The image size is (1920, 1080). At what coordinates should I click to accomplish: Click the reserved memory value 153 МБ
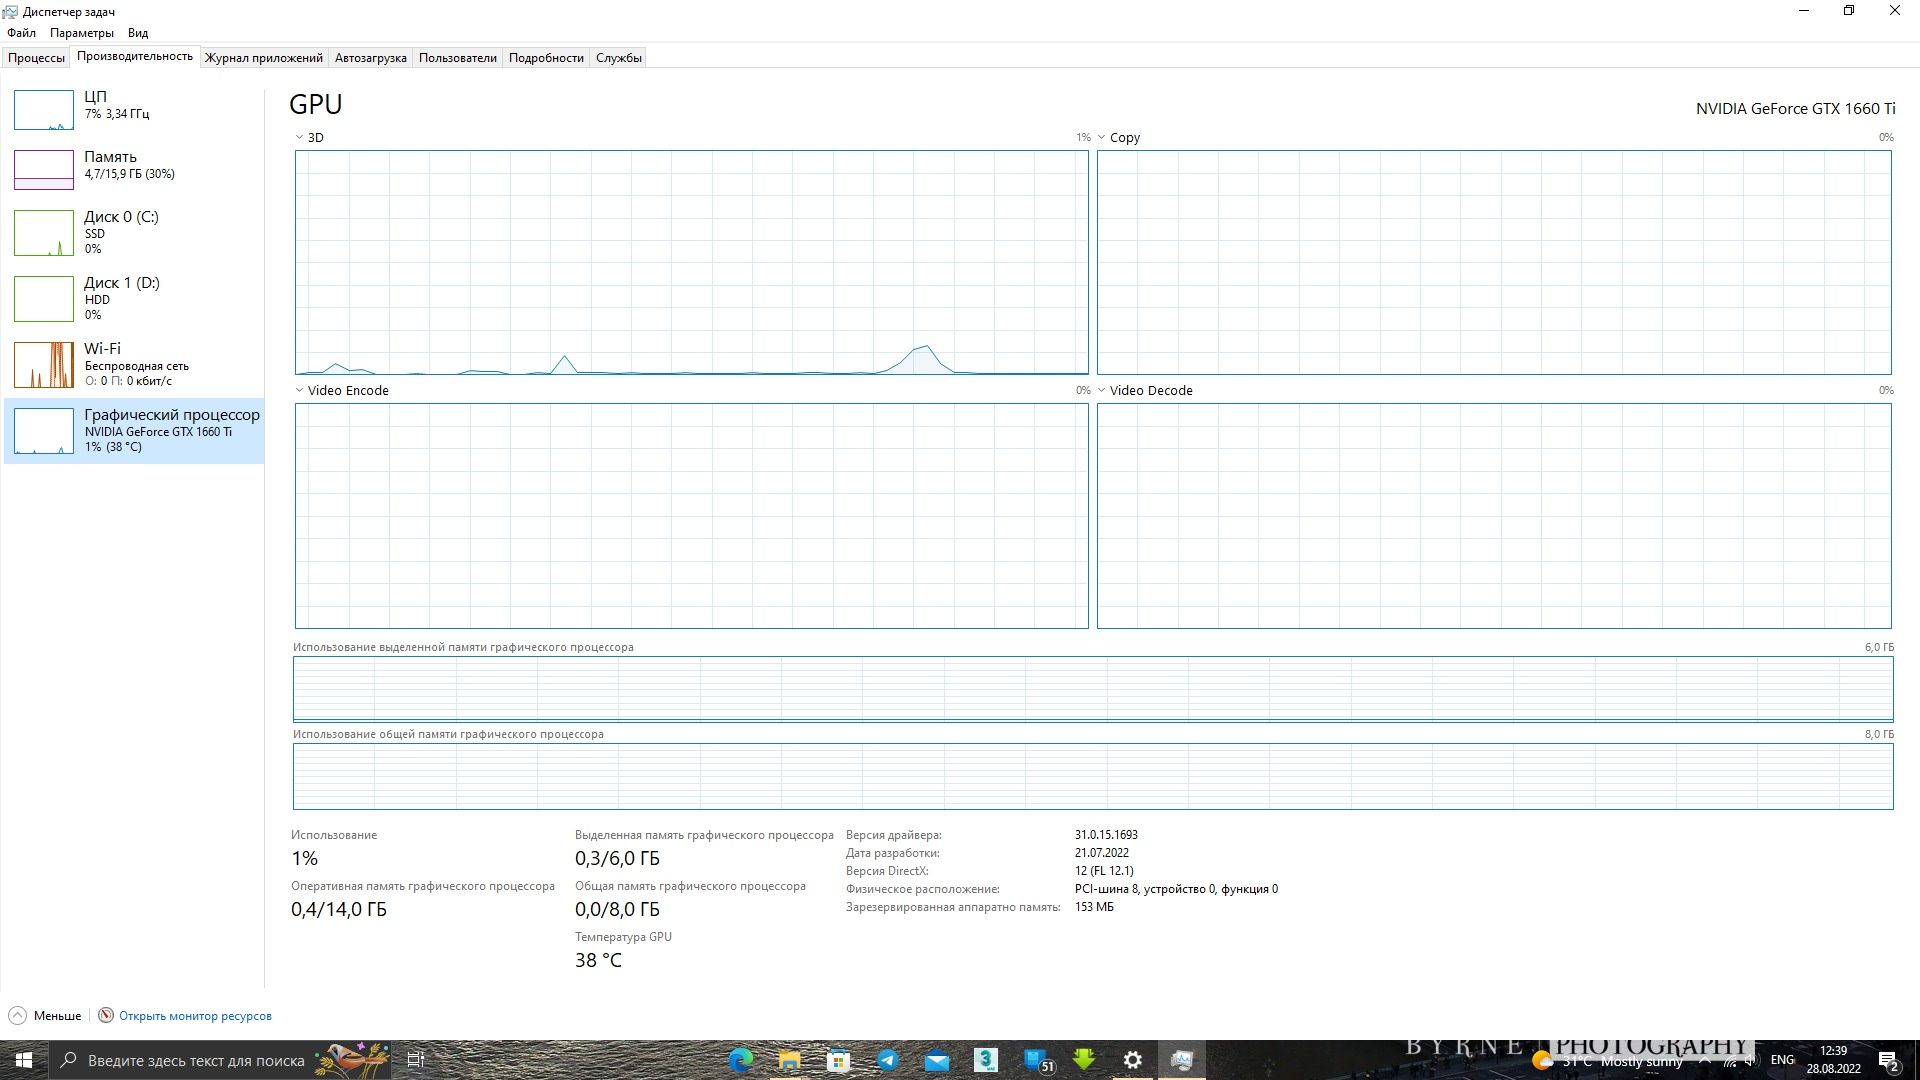(1094, 907)
